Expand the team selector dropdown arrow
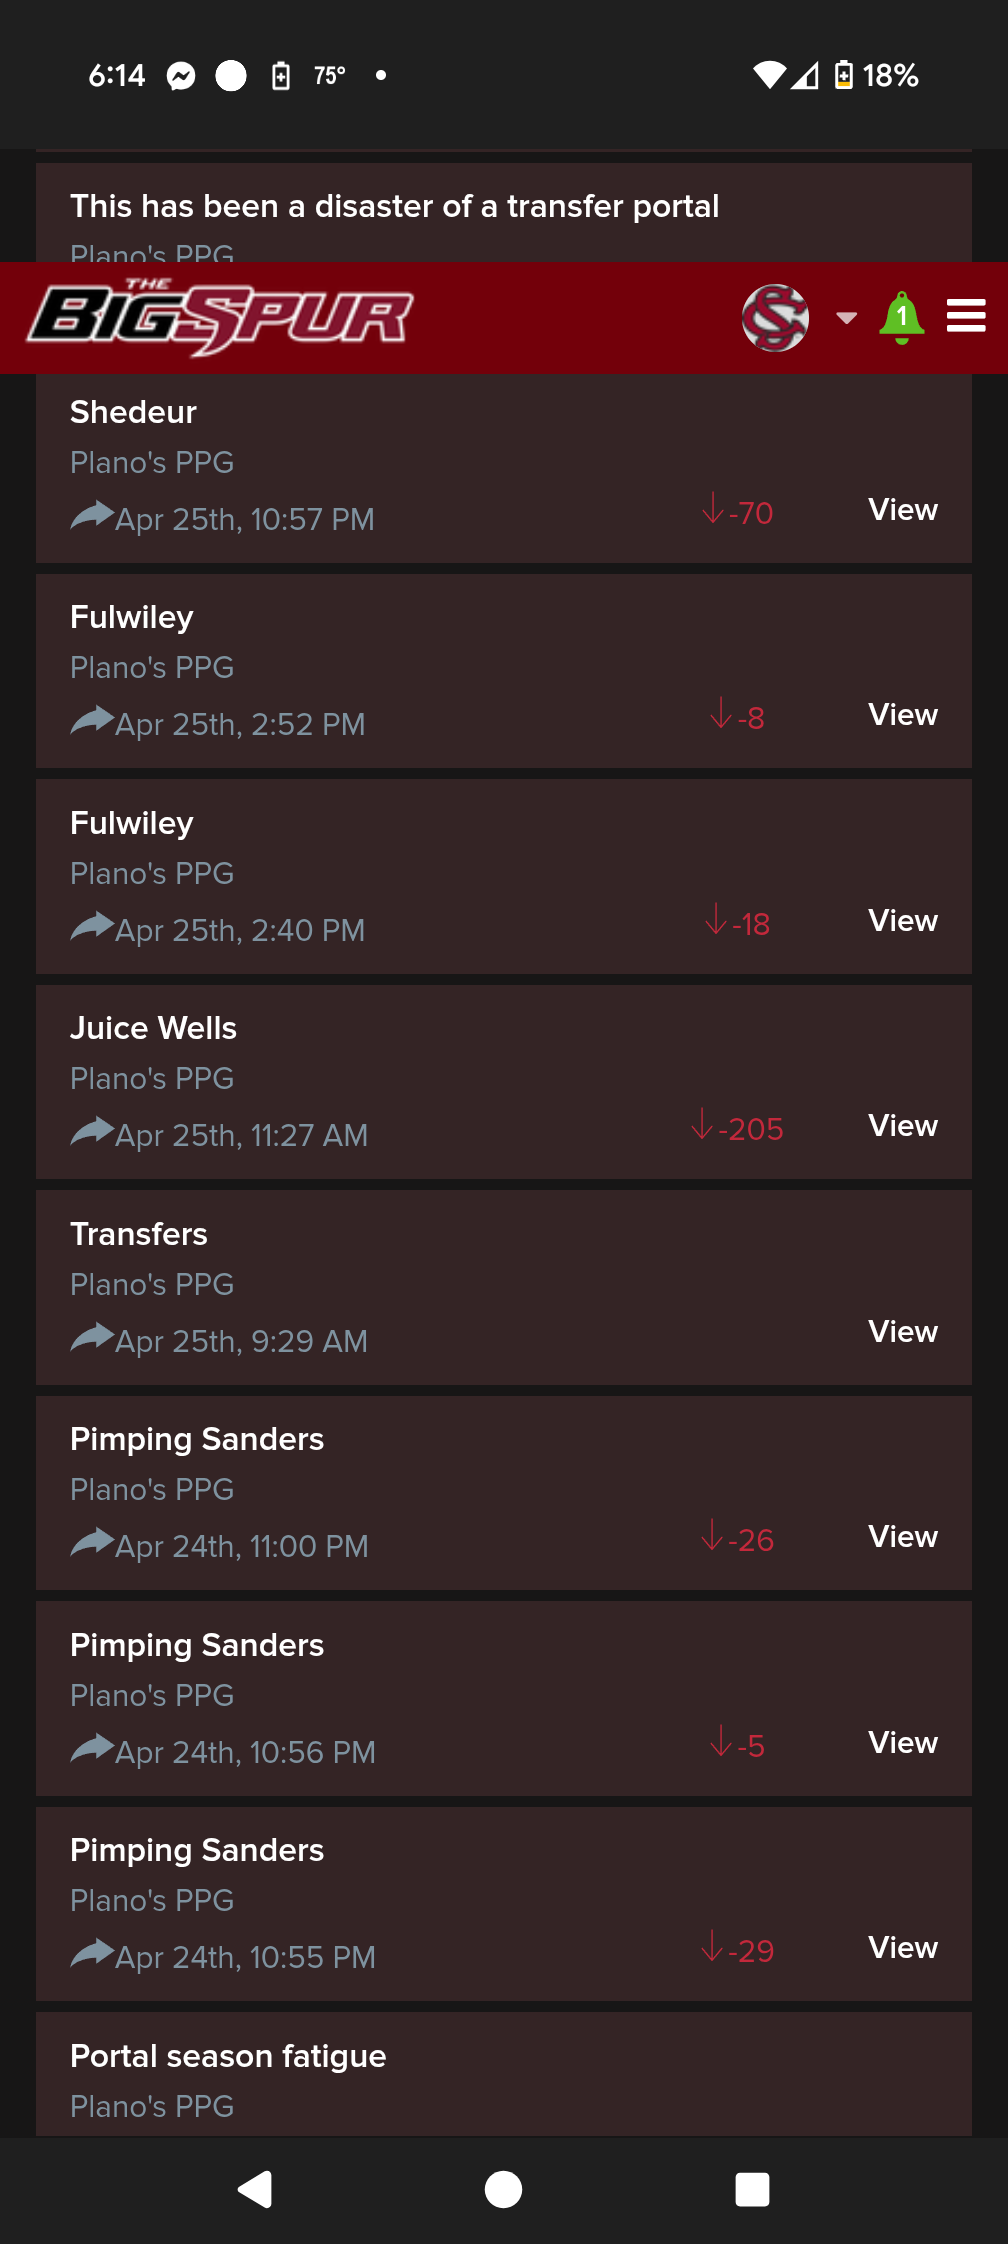Screen dimensions: 1008x2244 click(x=846, y=318)
